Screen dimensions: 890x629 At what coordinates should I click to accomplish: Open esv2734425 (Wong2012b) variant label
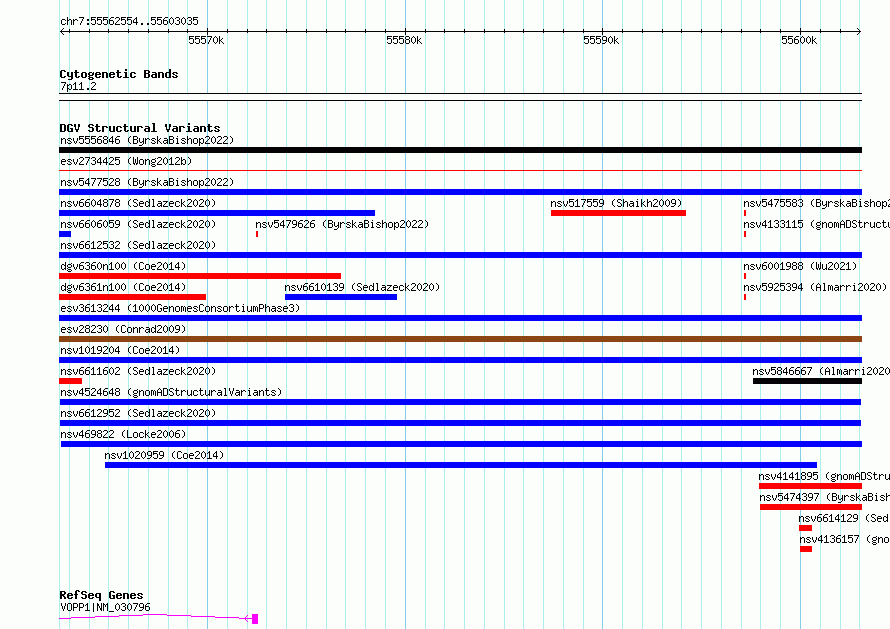(x=126, y=161)
